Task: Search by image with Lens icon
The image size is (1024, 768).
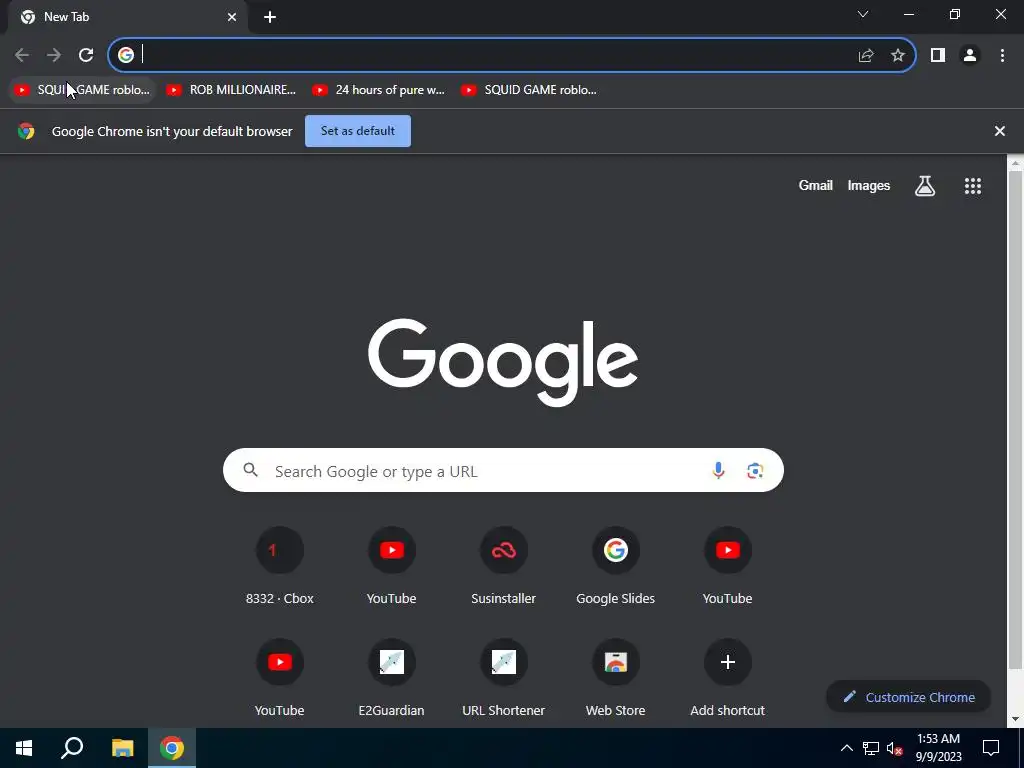Action: click(x=755, y=470)
